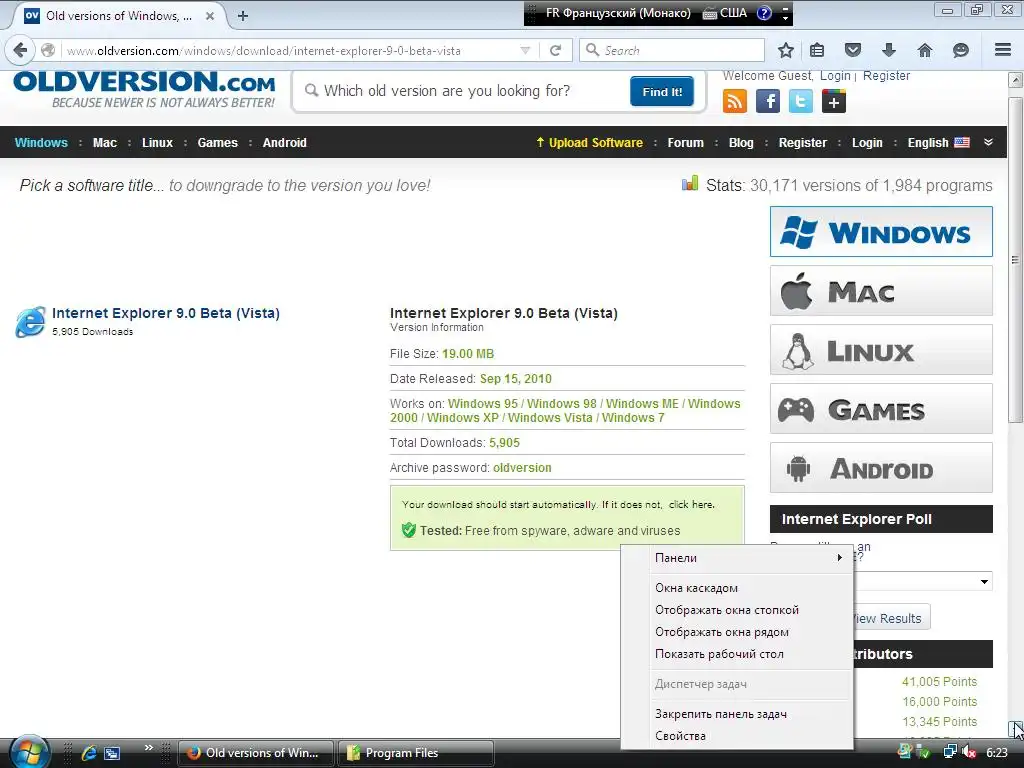This screenshot has width=1024, height=768.
Task: Click the OldVersion.com logo
Action: (144, 90)
